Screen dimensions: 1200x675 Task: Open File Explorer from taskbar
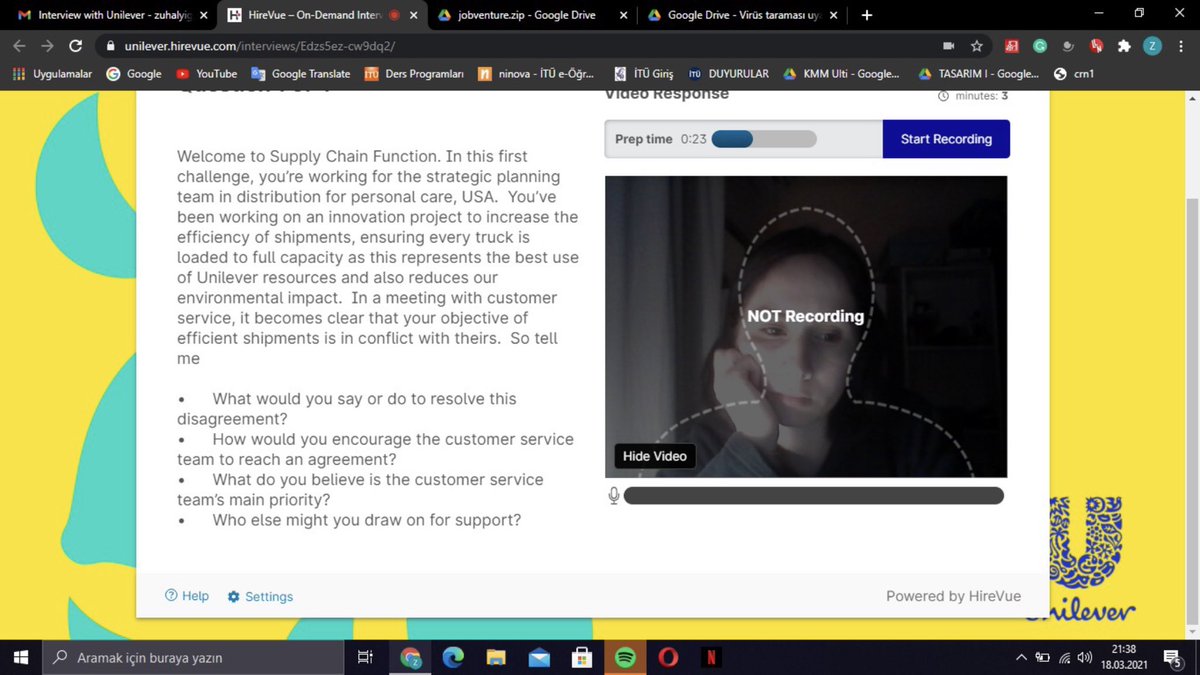coord(496,657)
